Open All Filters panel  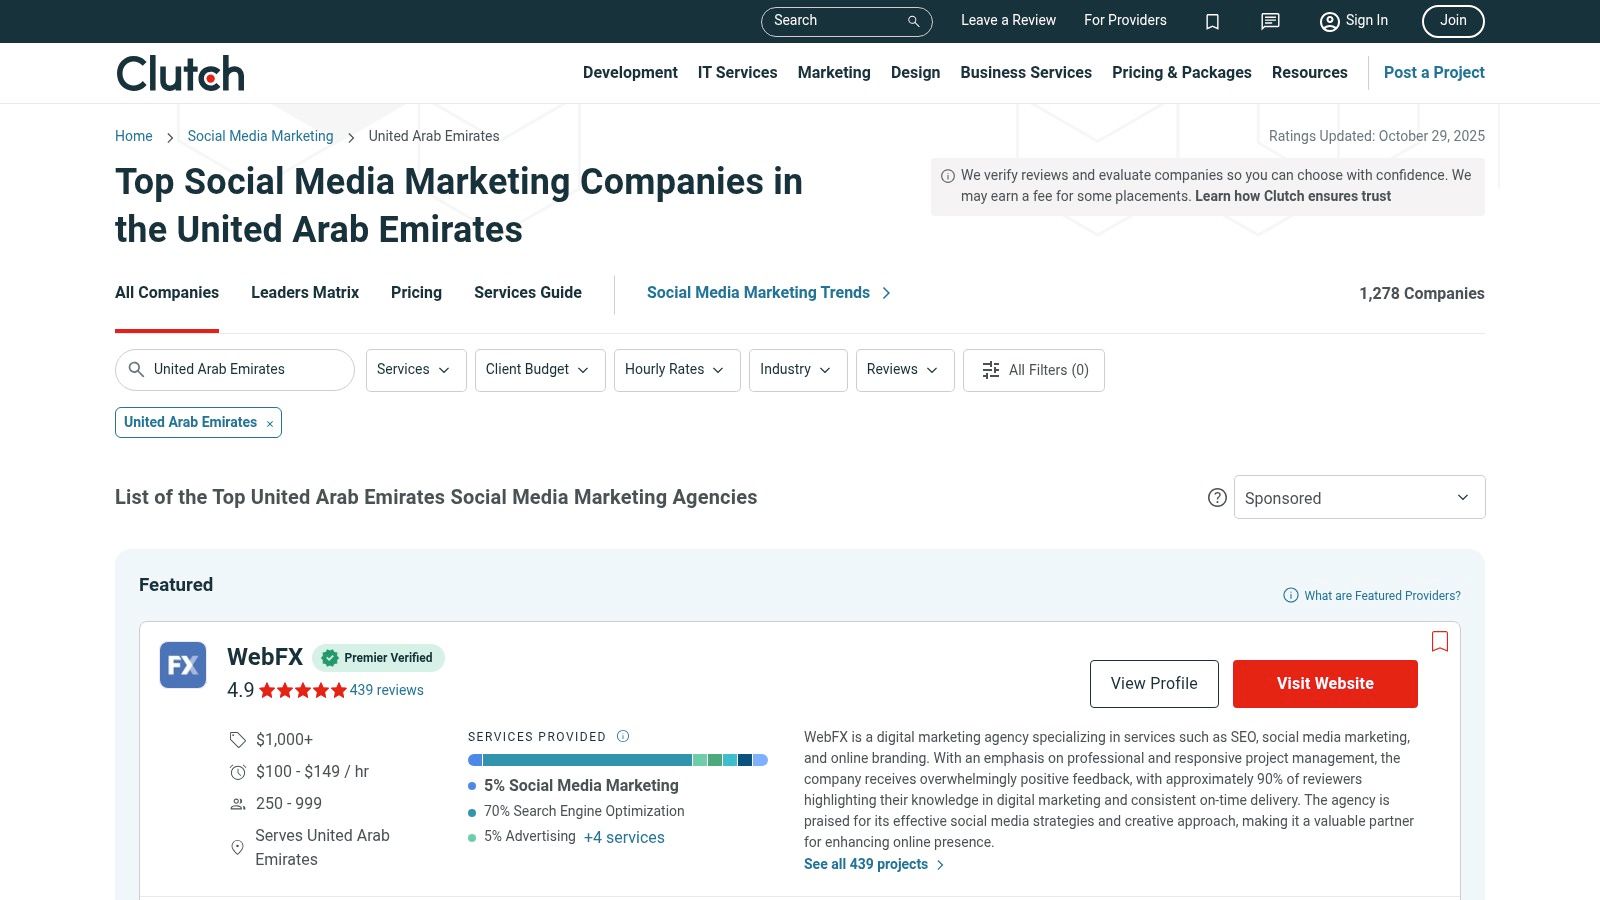tap(1033, 370)
